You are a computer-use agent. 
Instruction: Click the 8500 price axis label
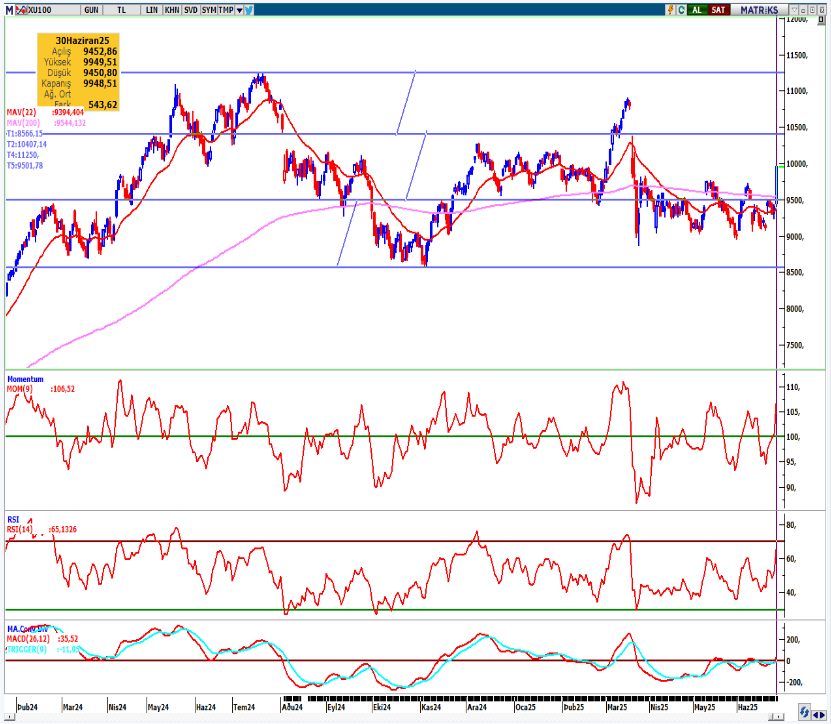[795, 272]
